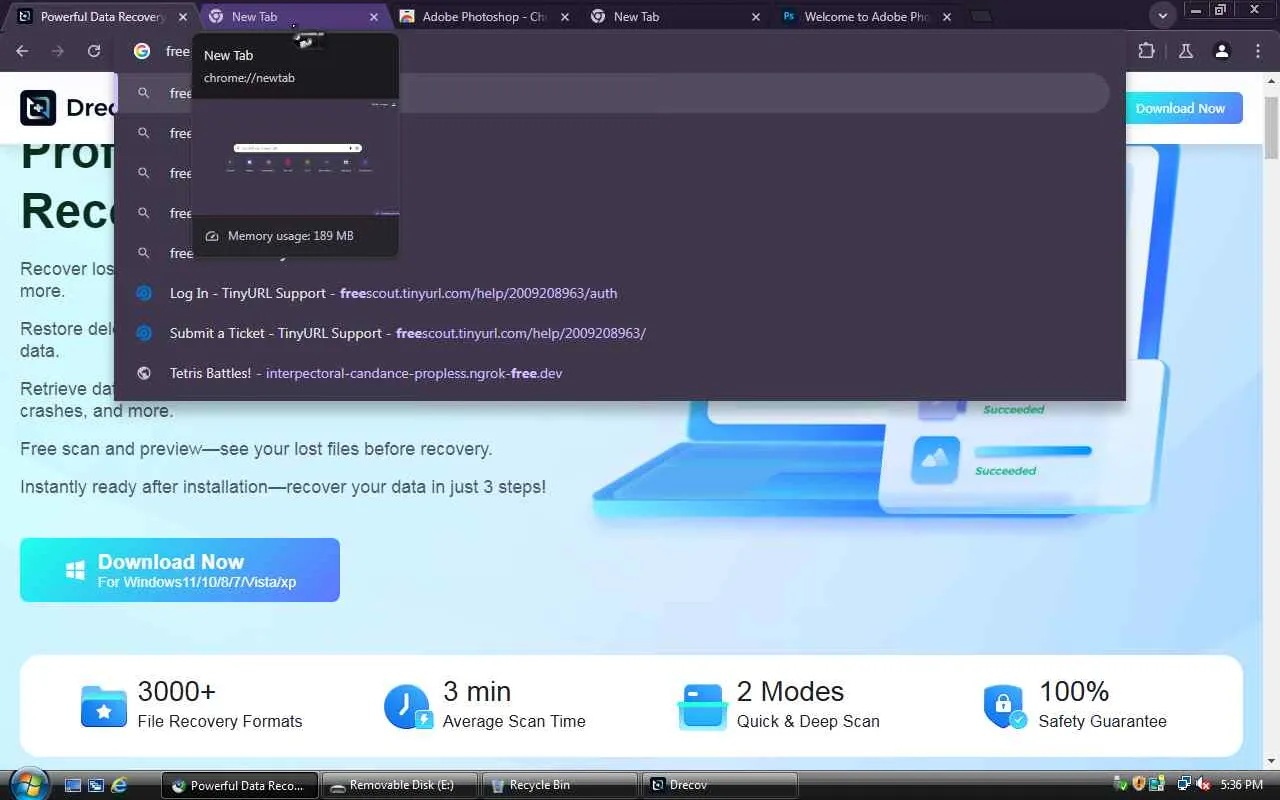The image size is (1280, 800).
Task: Open the tab search dropdown arrow
Action: pyautogui.click(x=1162, y=16)
